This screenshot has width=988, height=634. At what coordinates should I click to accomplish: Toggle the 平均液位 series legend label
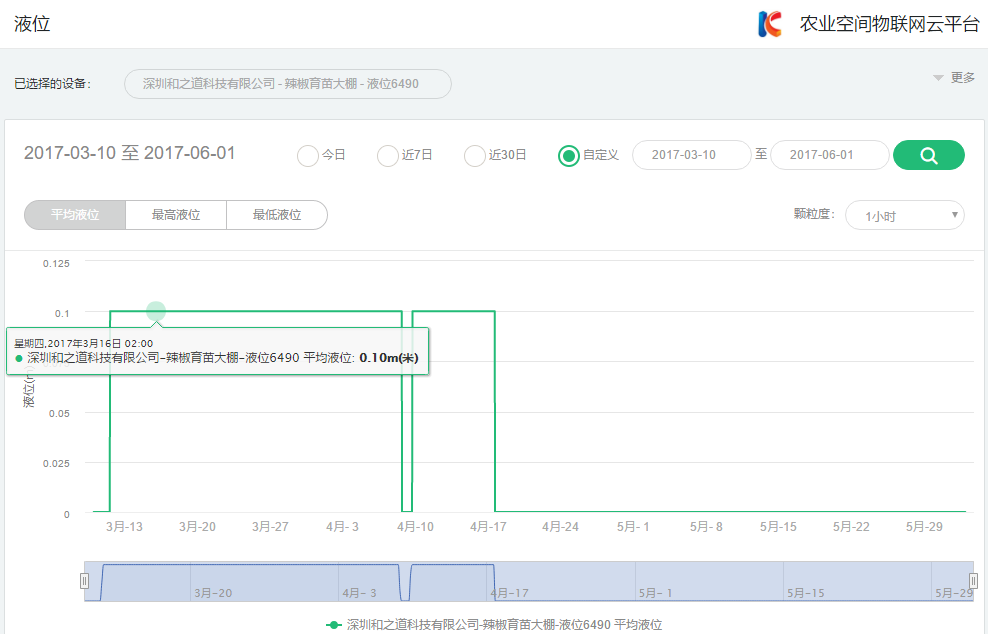pyautogui.click(x=504, y=624)
